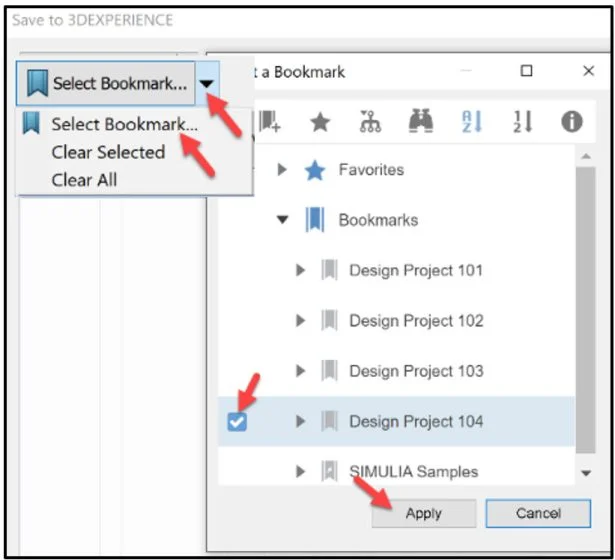Expand Design Project 101 node

tap(301, 270)
